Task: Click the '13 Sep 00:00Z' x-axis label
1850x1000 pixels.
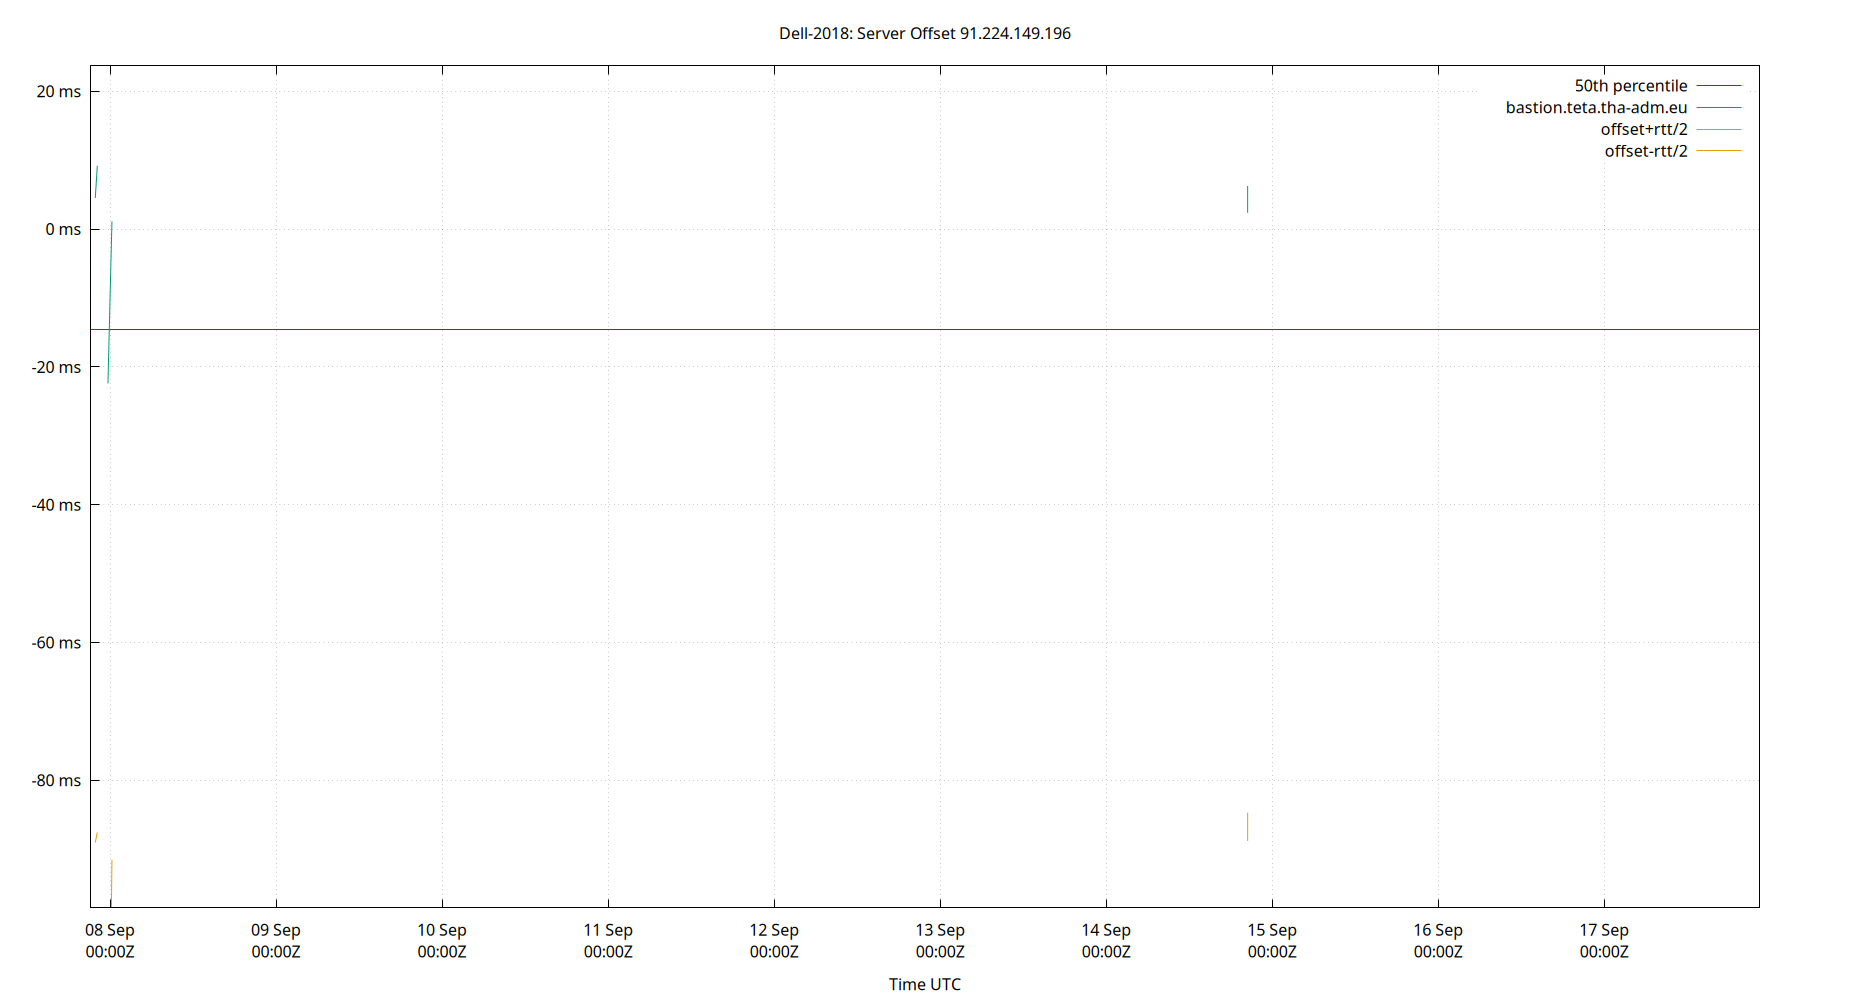Action: (x=940, y=941)
